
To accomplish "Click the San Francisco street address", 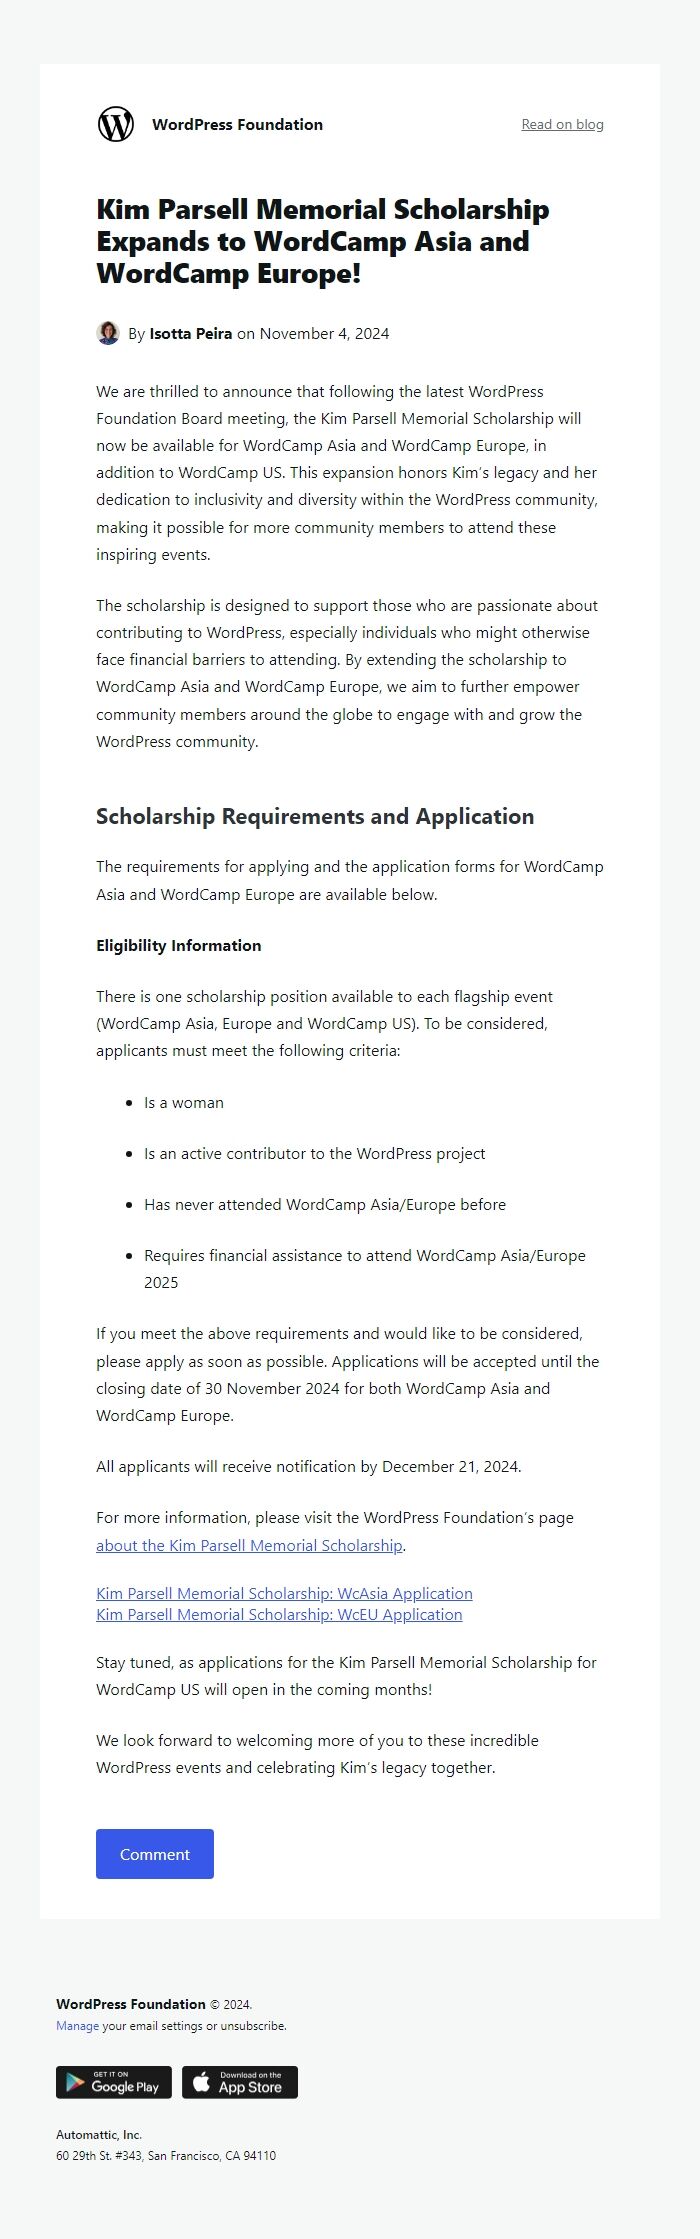I will [x=166, y=2155].
